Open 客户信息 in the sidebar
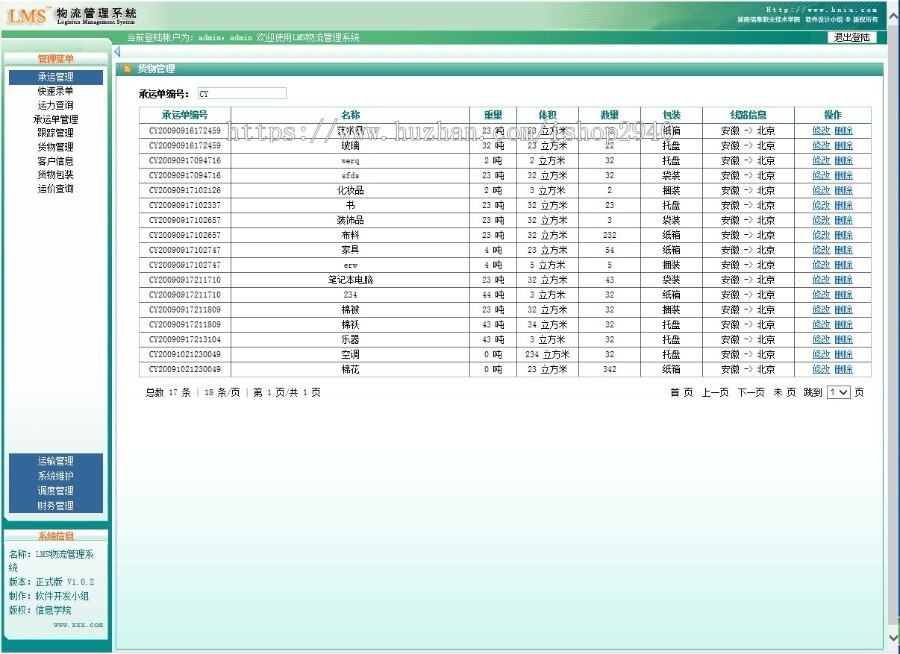Image resolution: width=900 pixels, height=654 pixels. click(x=56, y=161)
